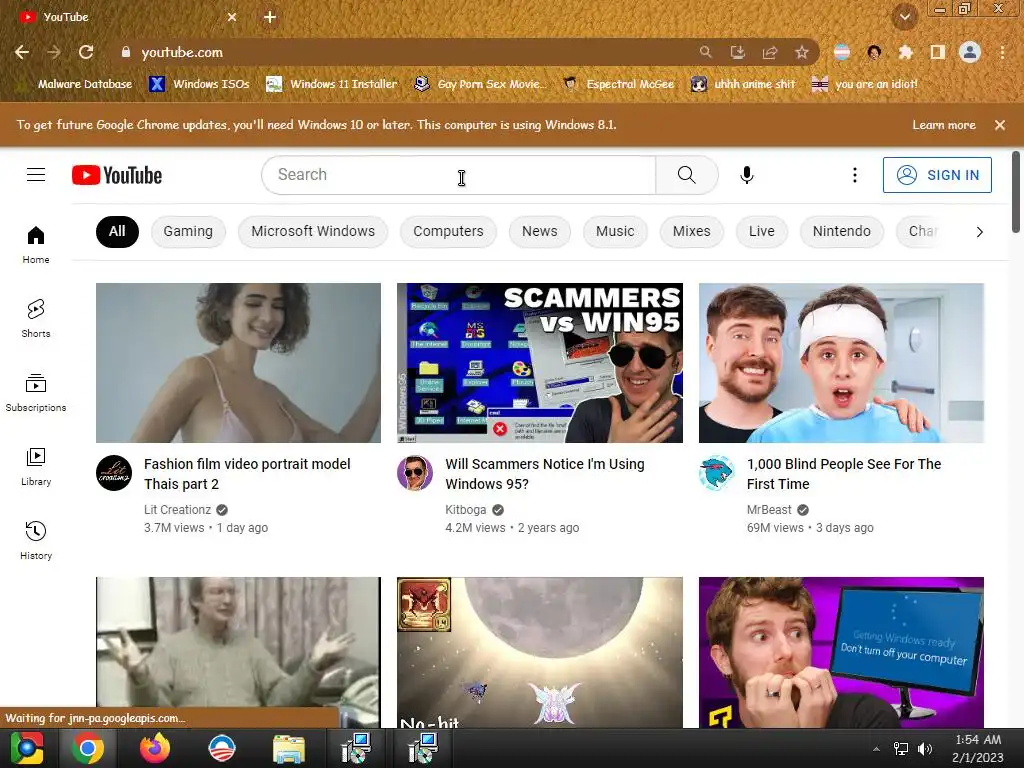The image size is (1024, 768).
Task: Click in the YouTube Search field
Action: coord(458,175)
